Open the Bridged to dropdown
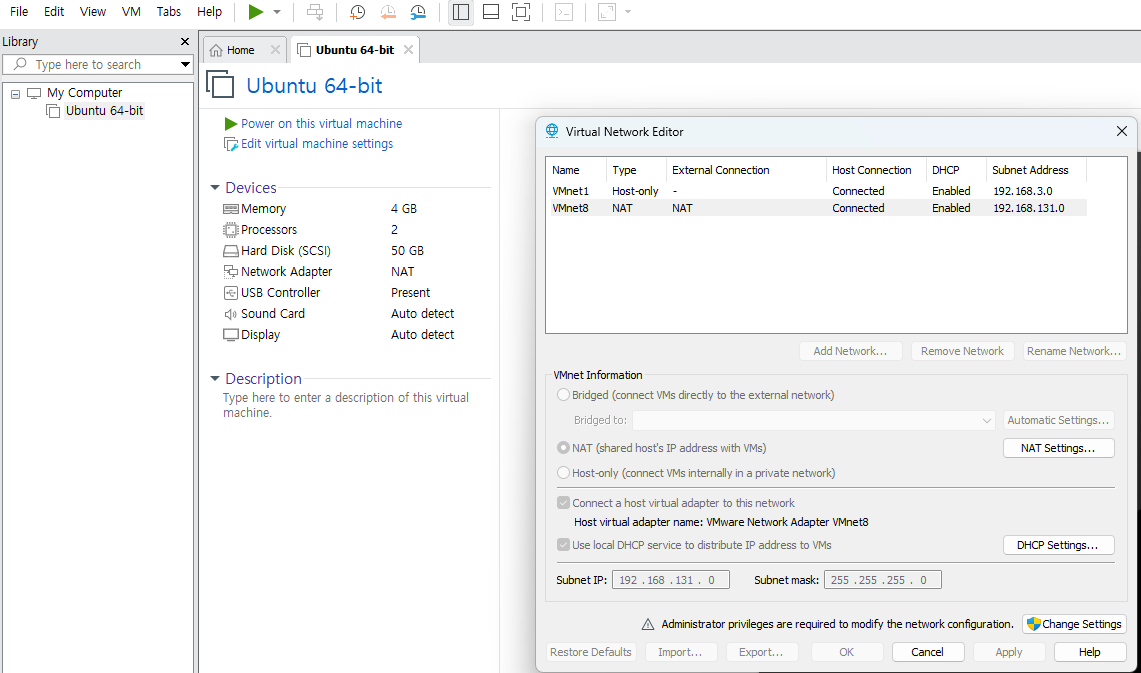Screen dimensions: 1141x673 (814, 421)
